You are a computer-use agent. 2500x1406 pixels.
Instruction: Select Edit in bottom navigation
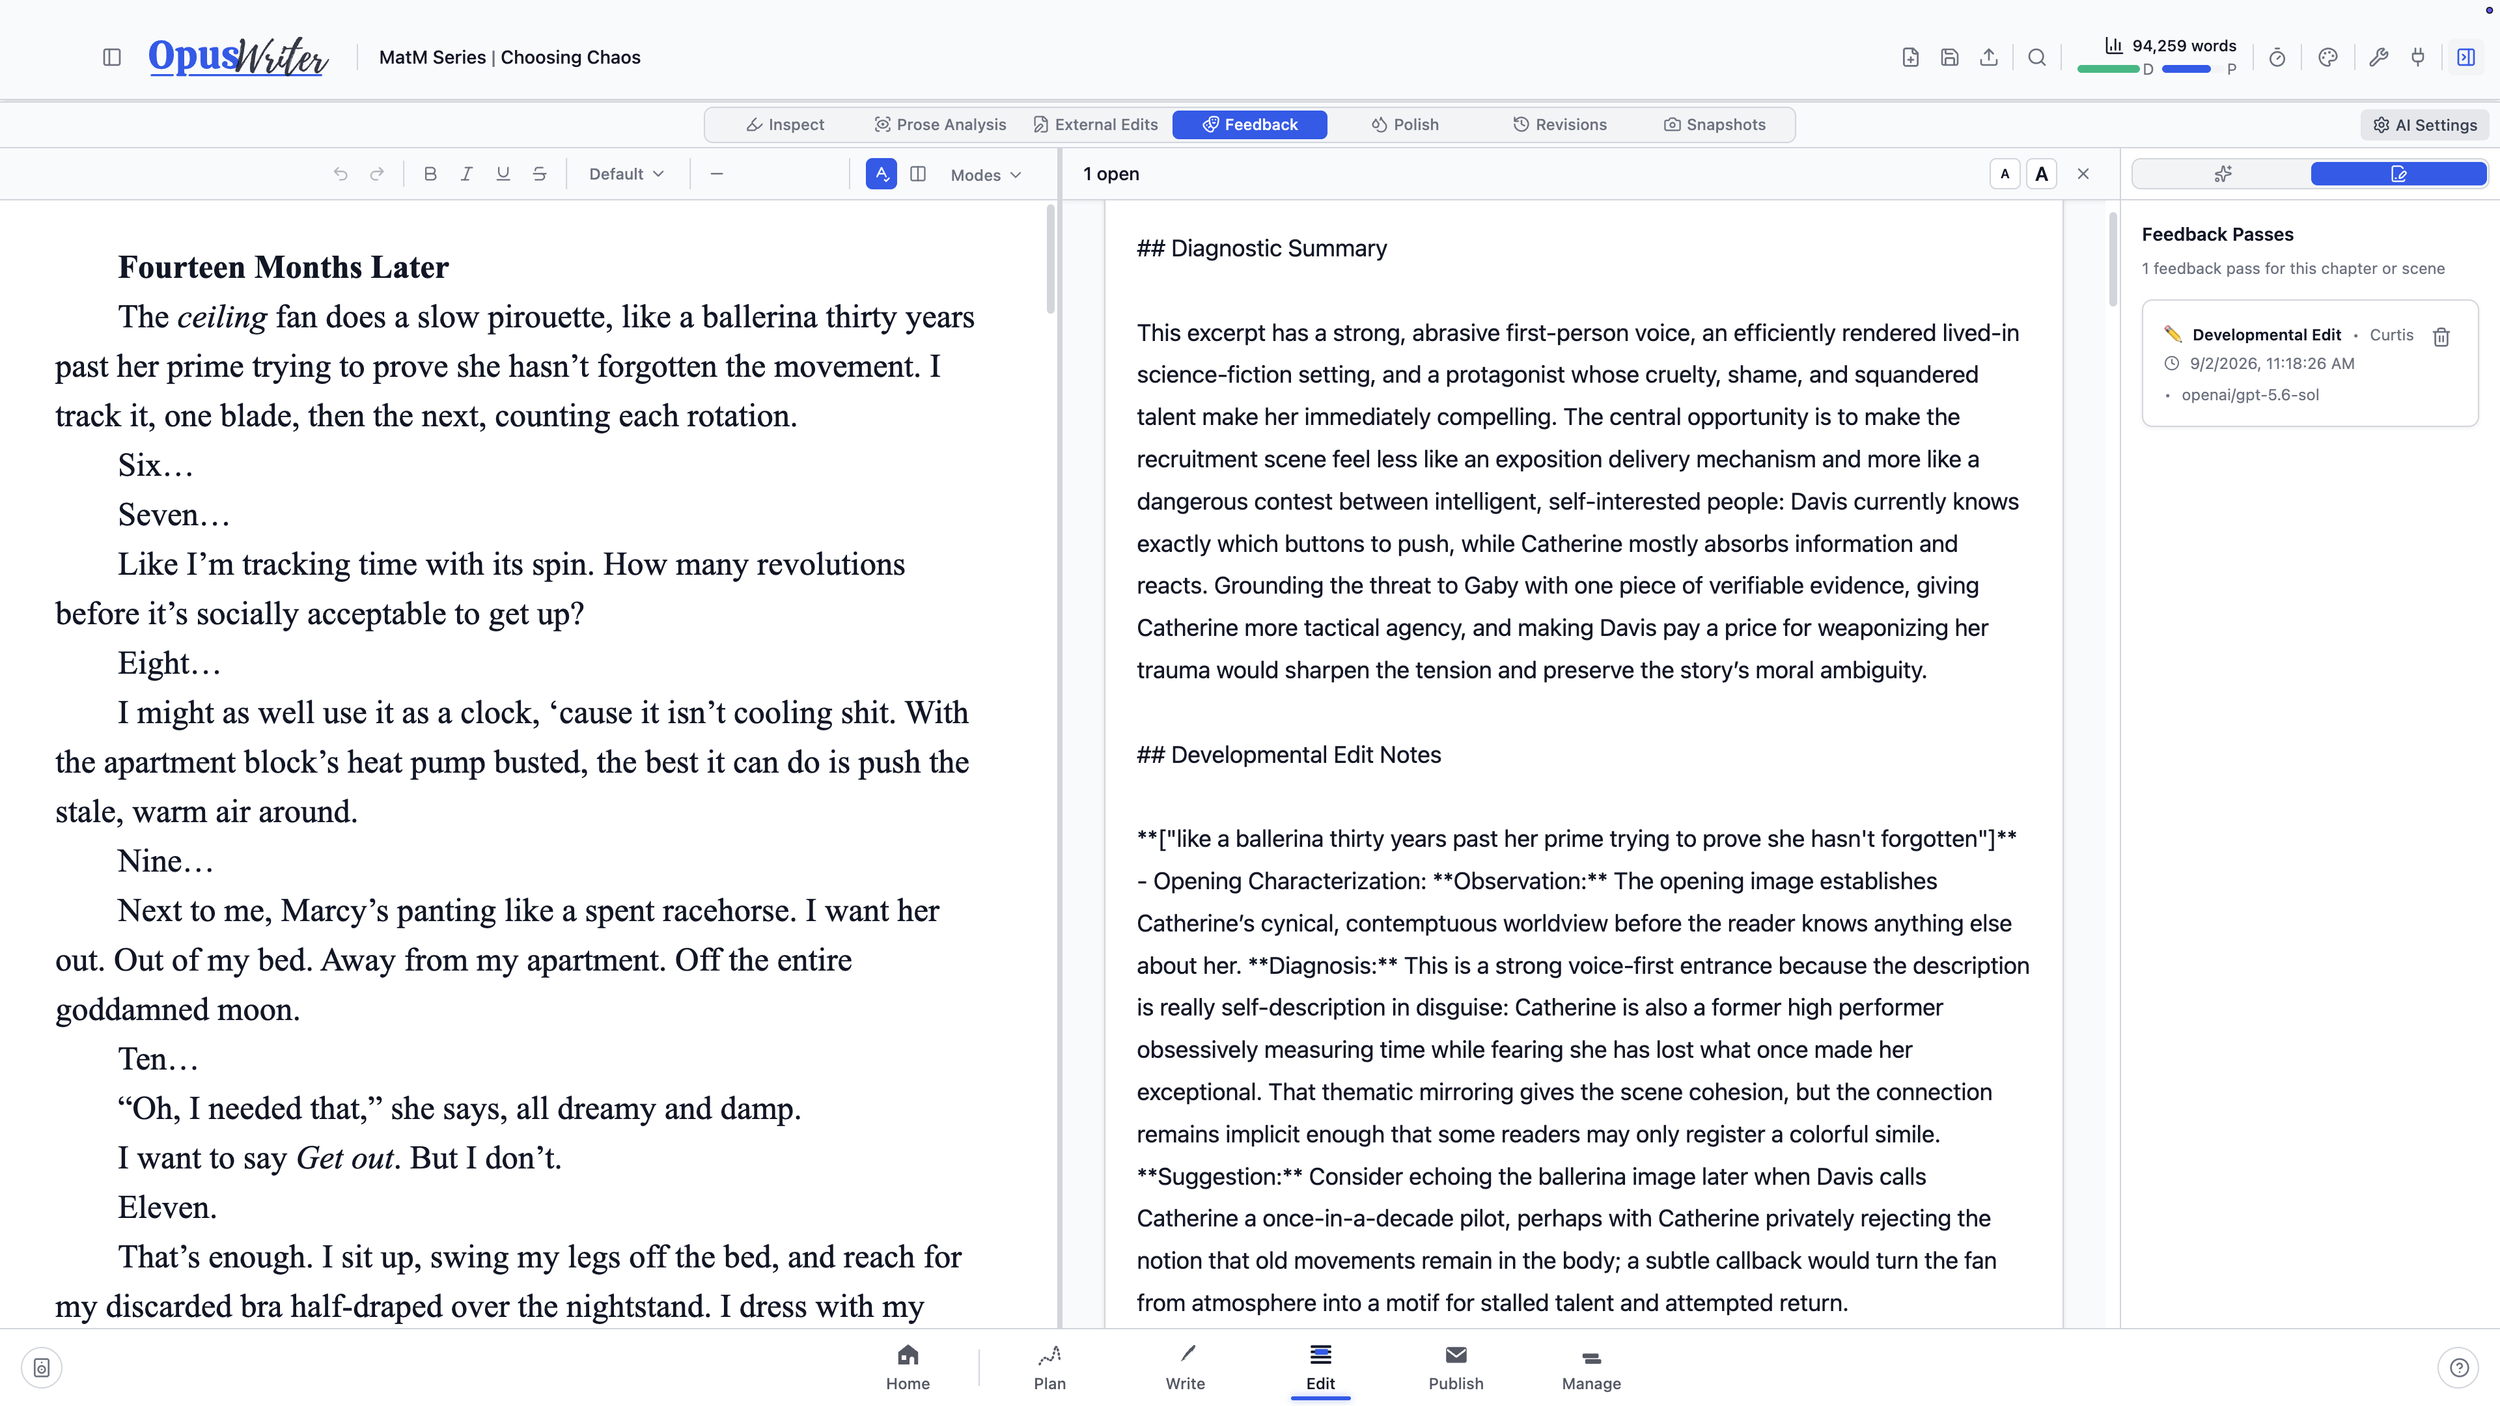(1320, 1367)
